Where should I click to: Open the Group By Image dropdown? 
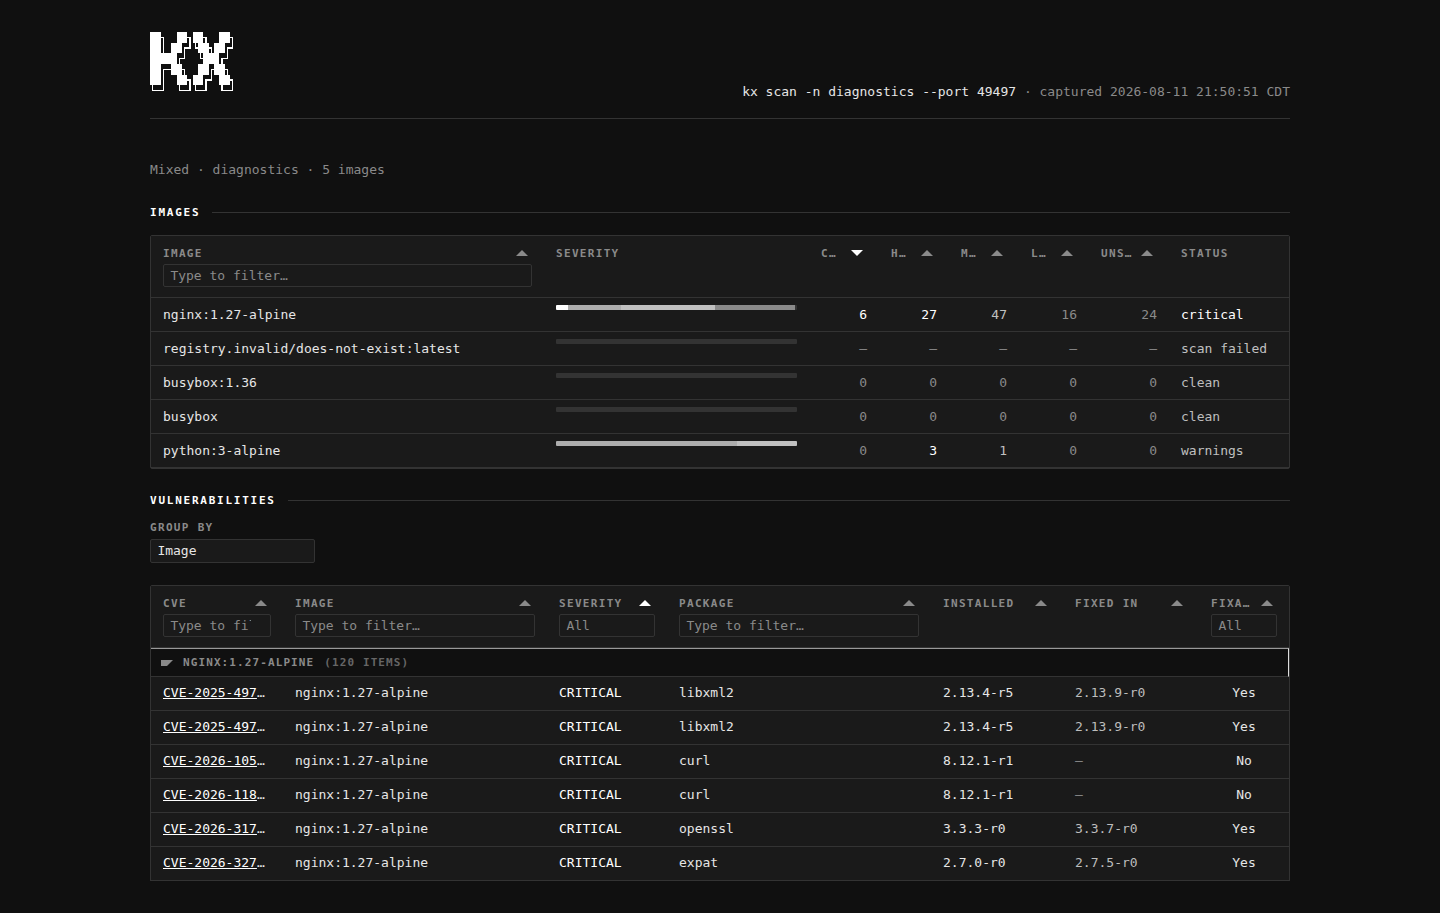(x=232, y=551)
